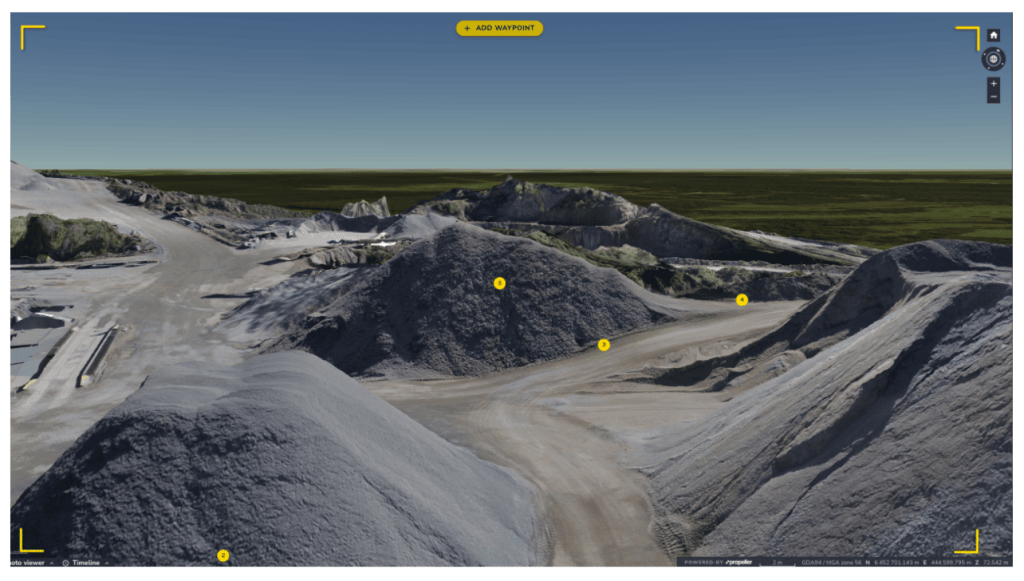1024x581 pixels.
Task: Select waypoint marker 4 near the far road
Action: [741, 299]
